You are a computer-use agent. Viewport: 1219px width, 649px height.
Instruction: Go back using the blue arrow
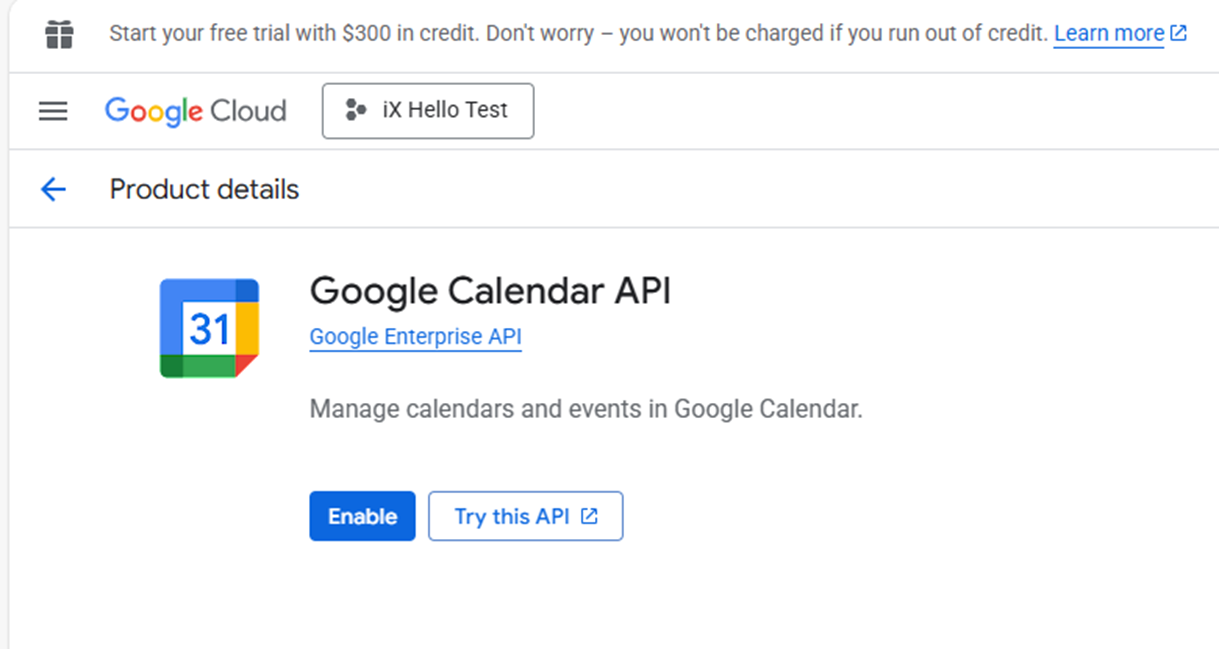[53, 189]
